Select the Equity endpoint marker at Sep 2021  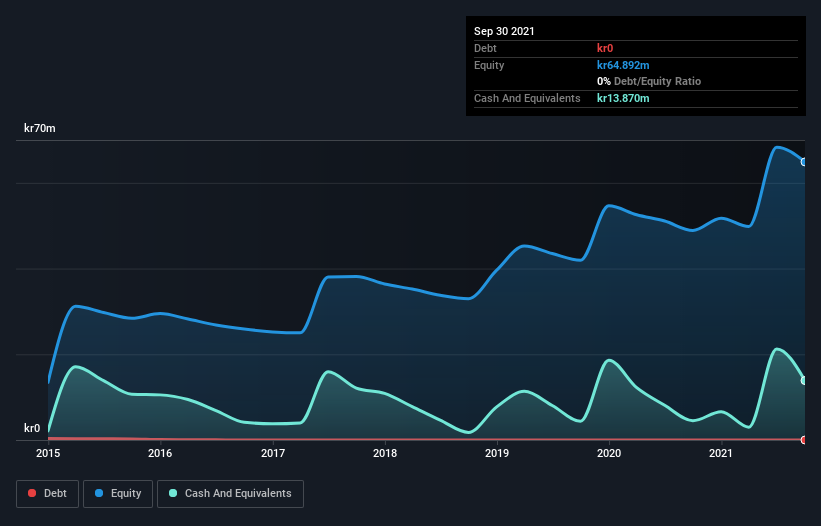click(804, 162)
